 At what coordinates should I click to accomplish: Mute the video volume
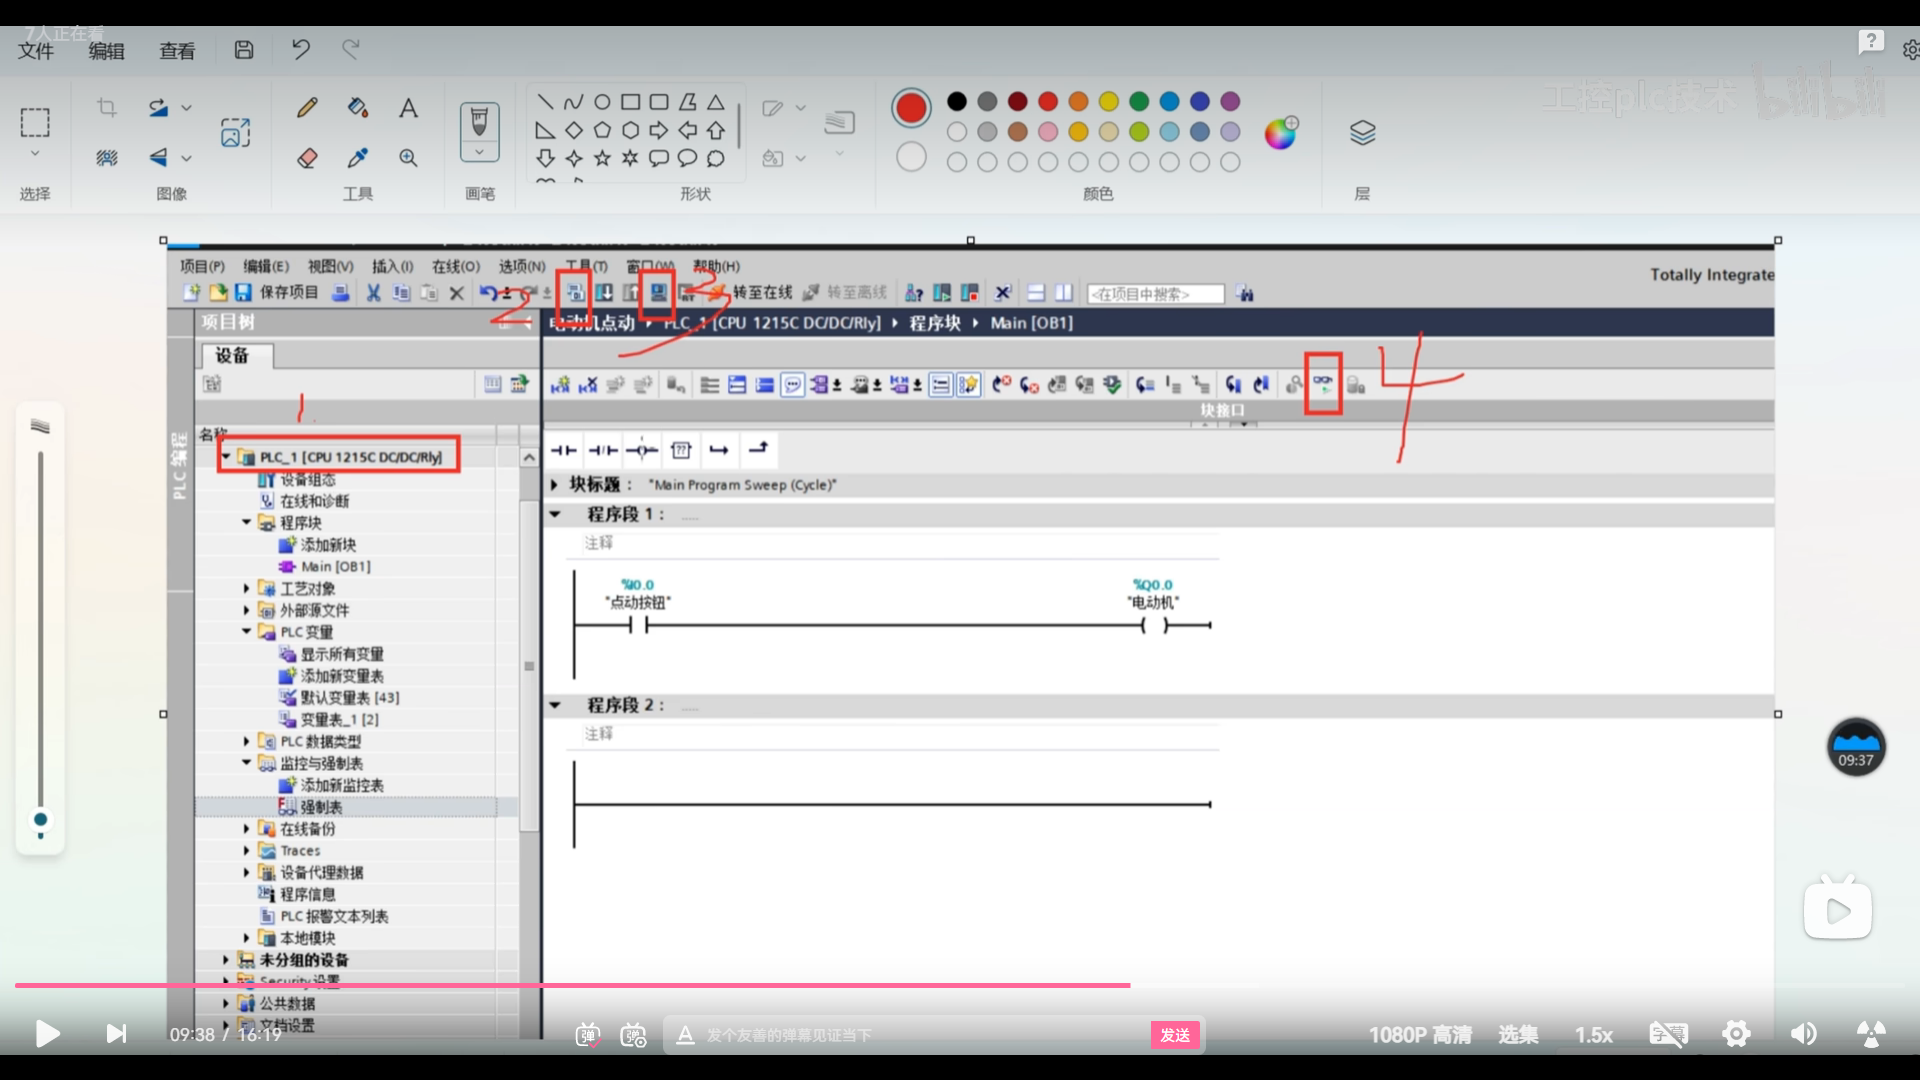pyautogui.click(x=1803, y=1034)
